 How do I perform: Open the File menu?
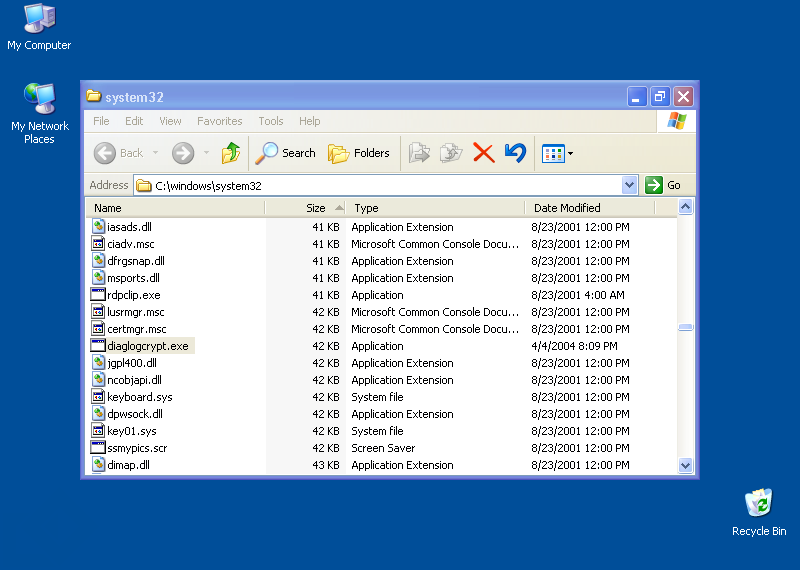pyautogui.click(x=101, y=121)
